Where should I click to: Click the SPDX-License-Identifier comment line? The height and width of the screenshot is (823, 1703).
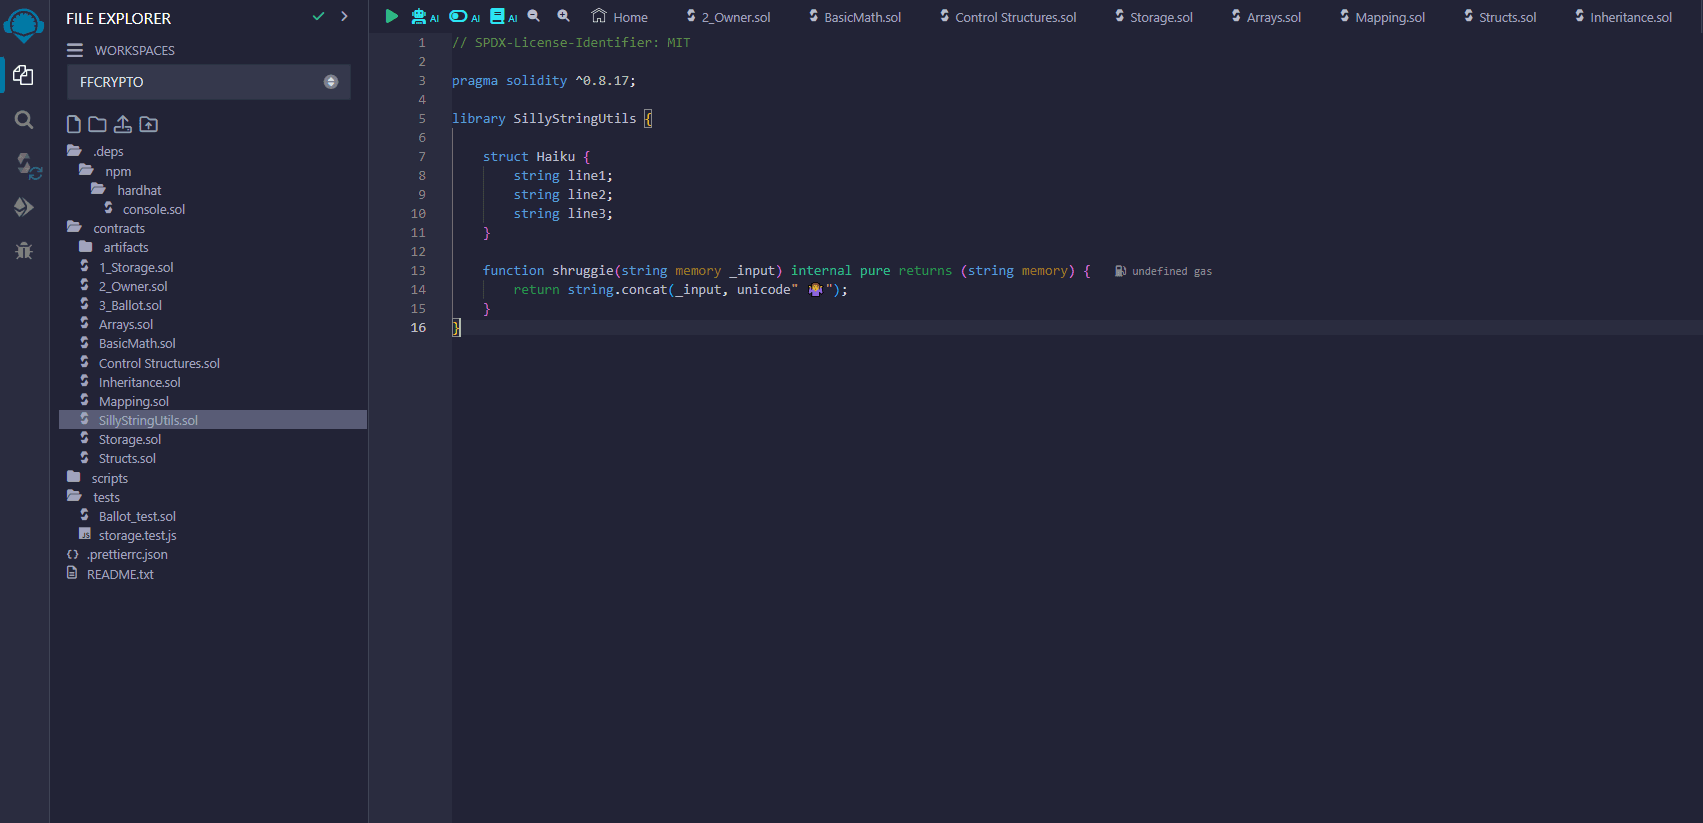[571, 43]
